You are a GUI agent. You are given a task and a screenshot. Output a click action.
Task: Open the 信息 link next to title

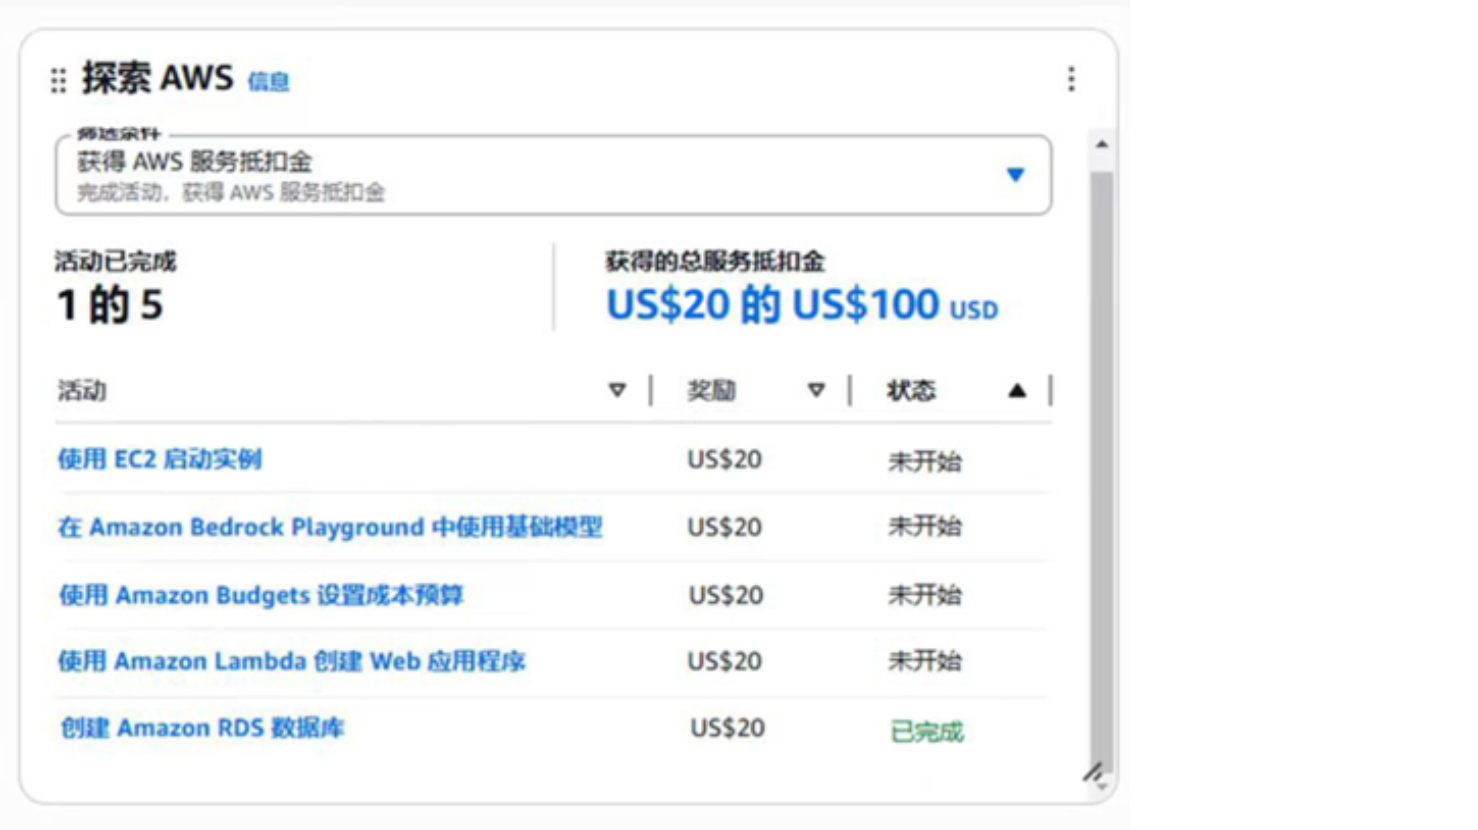point(268,82)
